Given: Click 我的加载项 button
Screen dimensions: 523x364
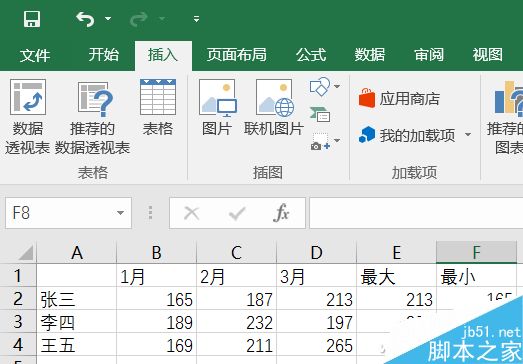Looking at the screenshot, I should click(407, 135).
